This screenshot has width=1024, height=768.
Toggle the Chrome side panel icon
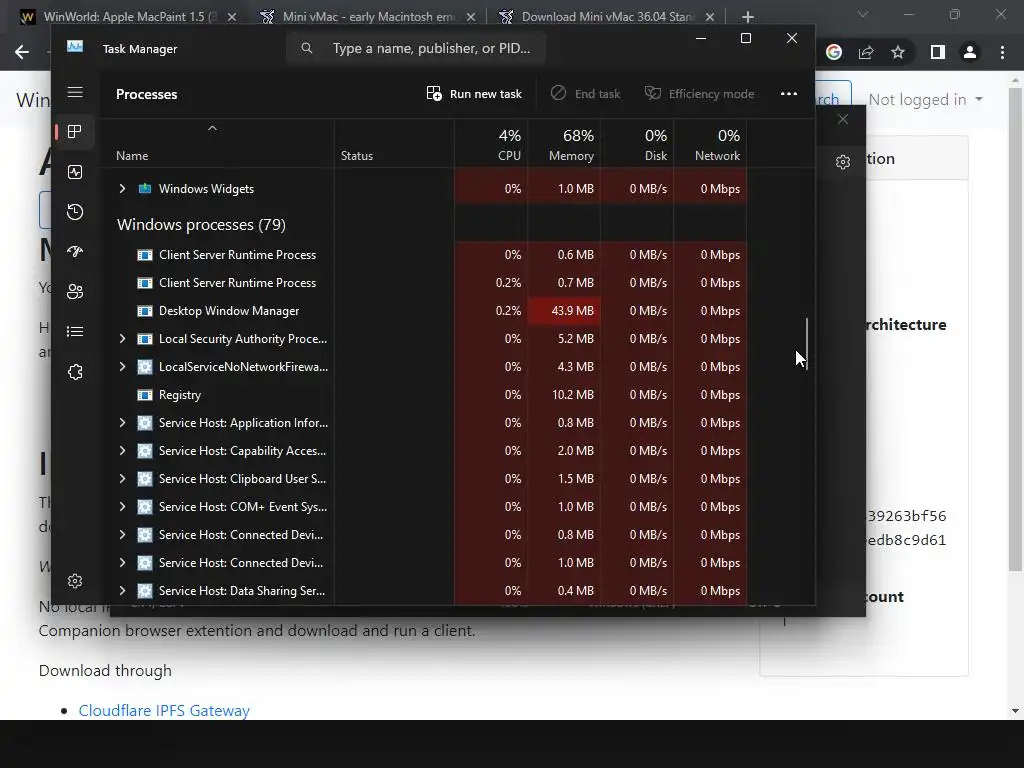(937, 52)
